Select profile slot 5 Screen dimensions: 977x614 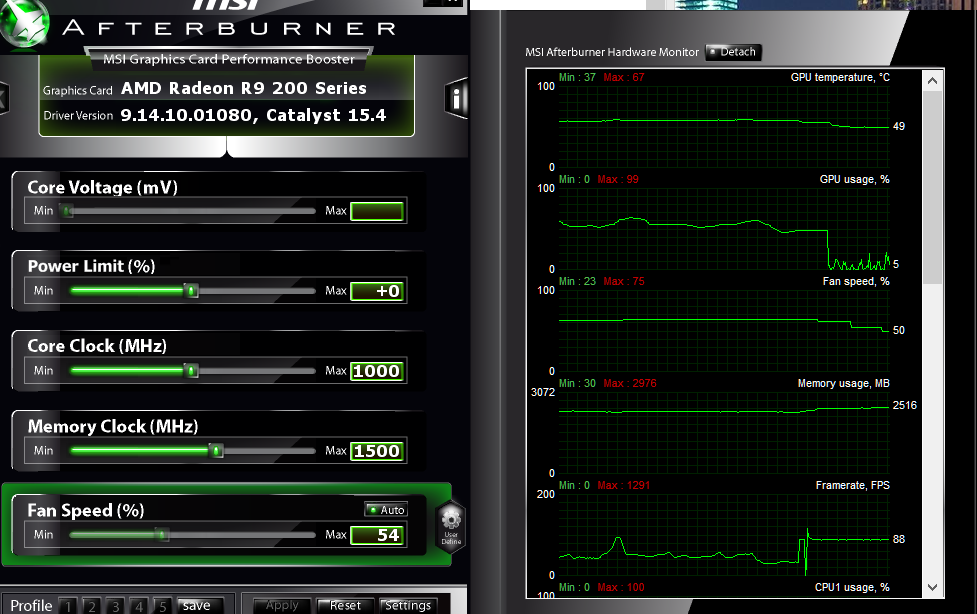click(x=162, y=606)
